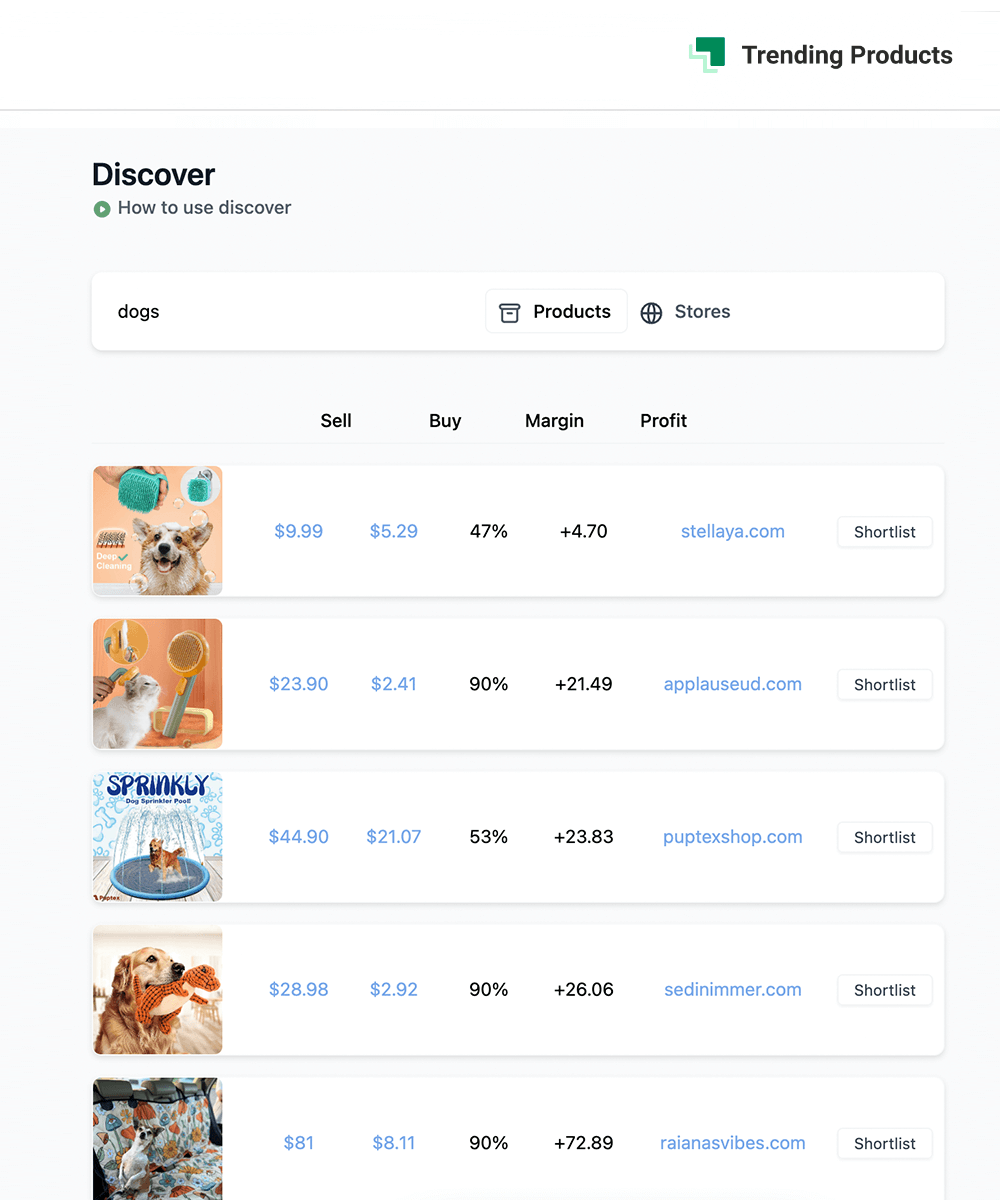
Task: Click the $2.92 buy price
Action: pyautogui.click(x=393, y=990)
